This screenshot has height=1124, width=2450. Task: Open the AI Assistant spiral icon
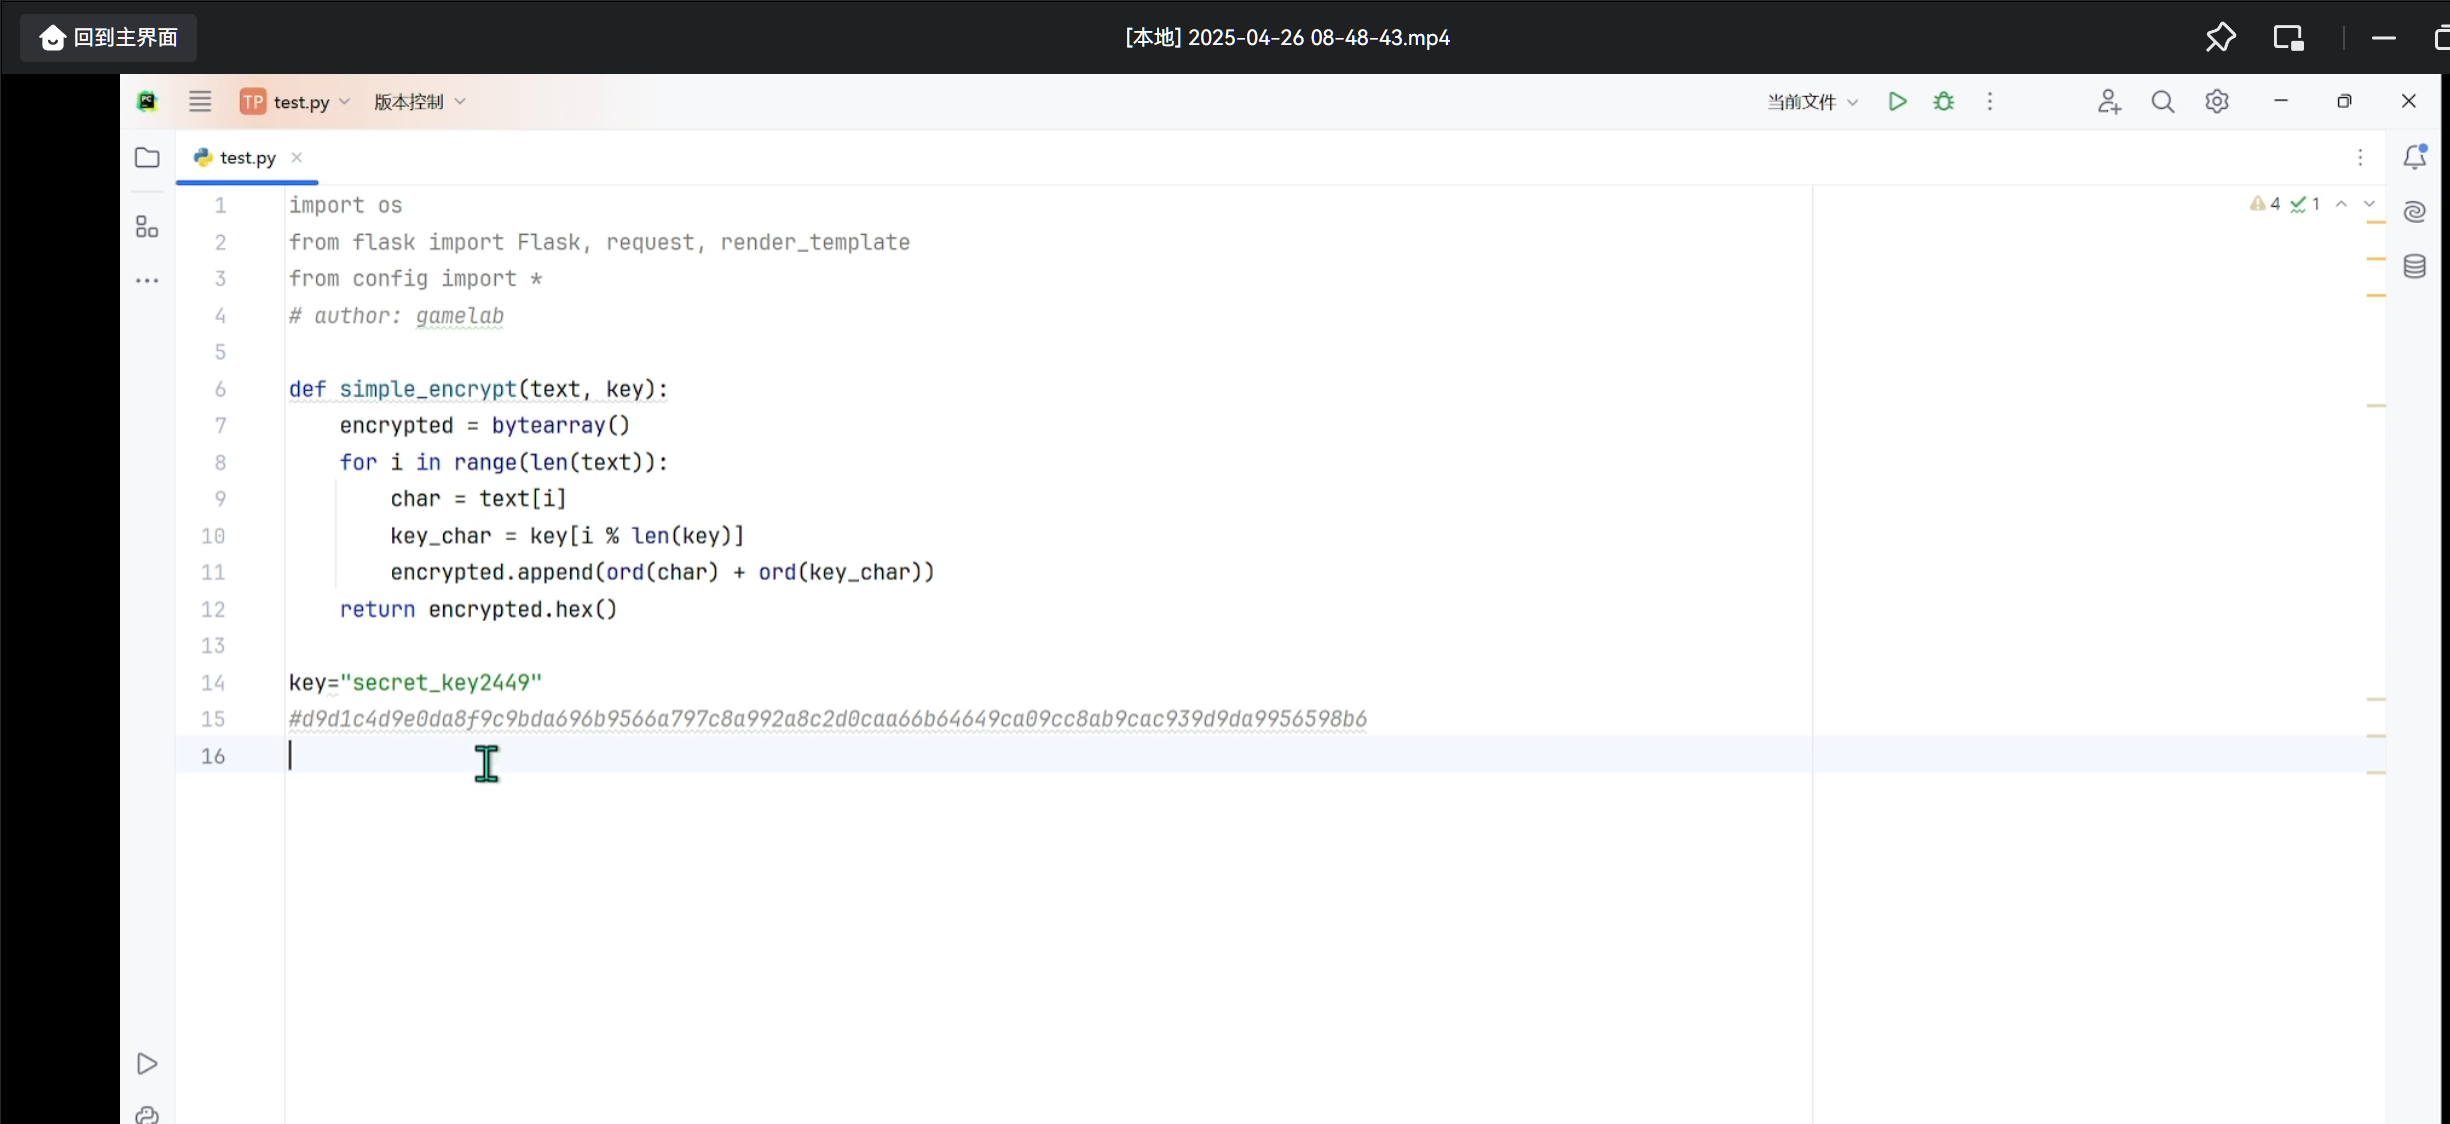tap(2414, 211)
